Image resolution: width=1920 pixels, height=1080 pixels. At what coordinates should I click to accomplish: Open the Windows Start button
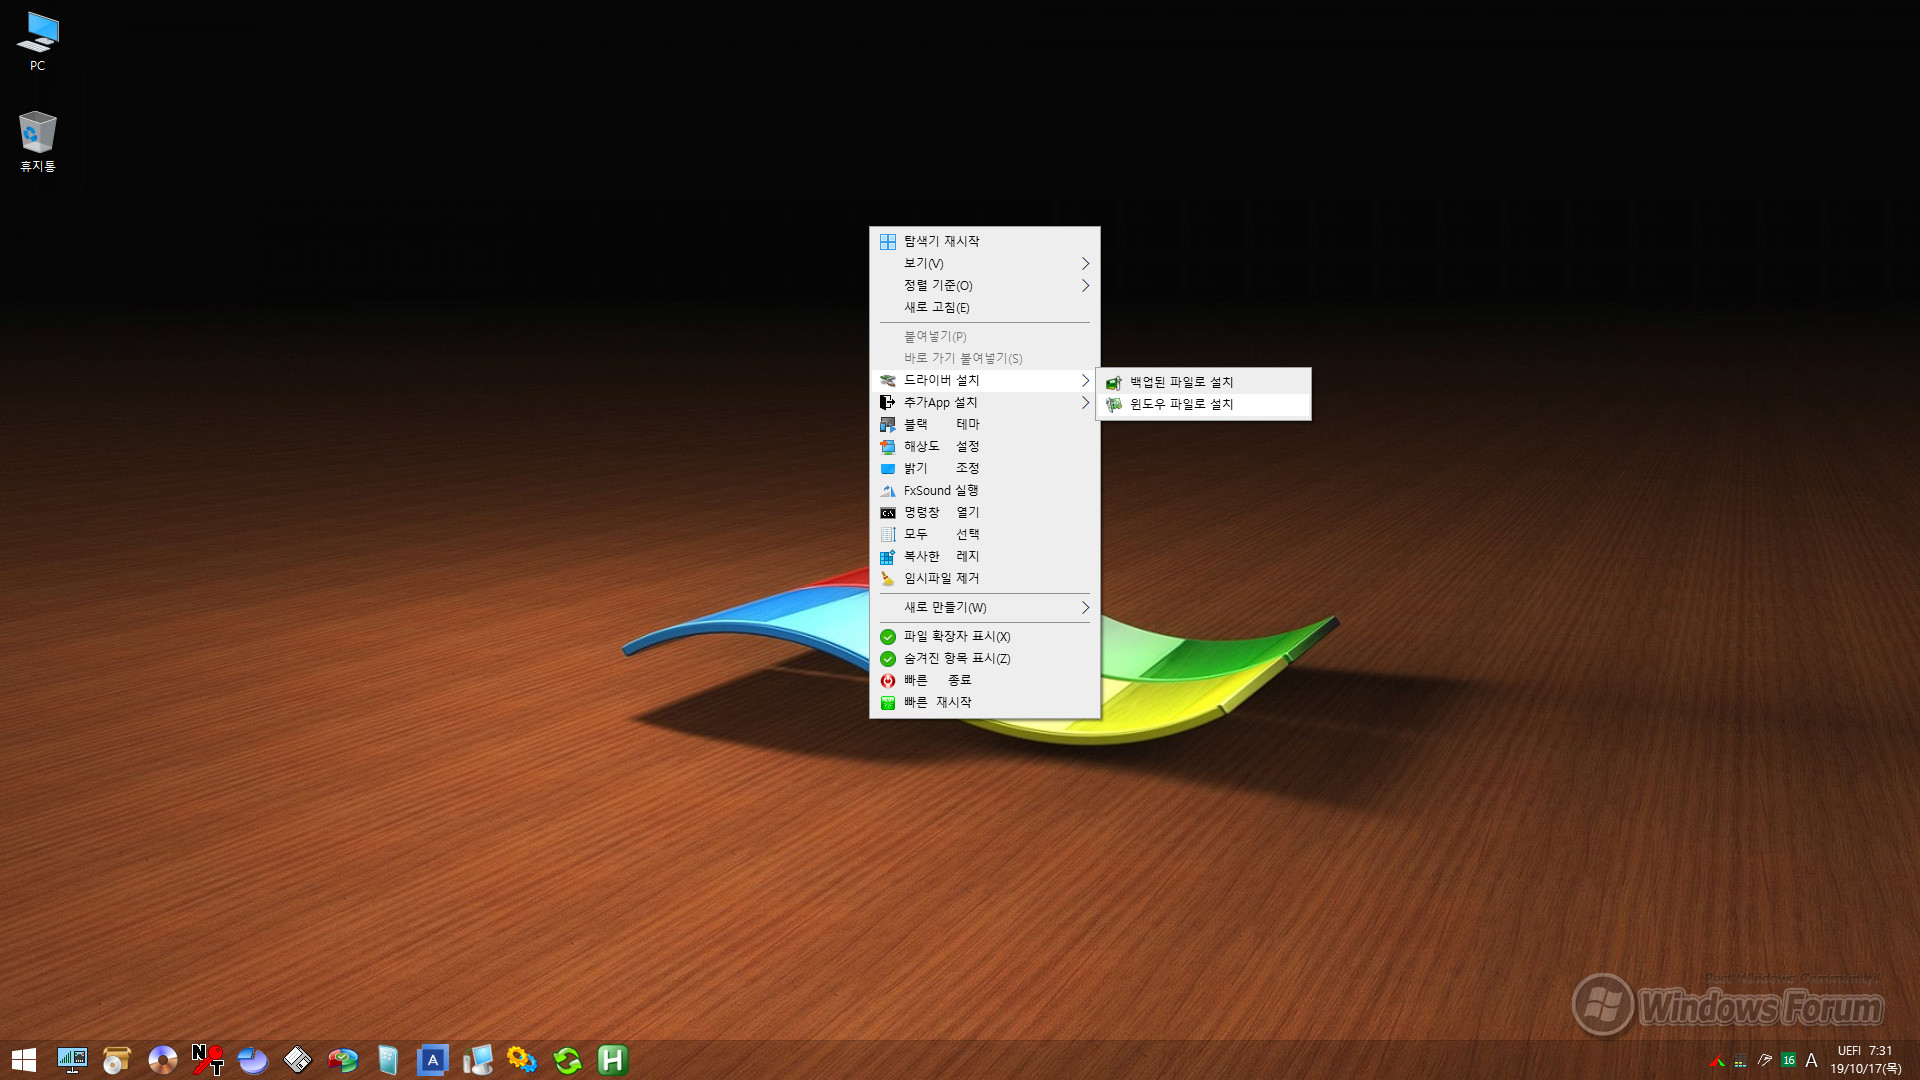[24, 1060]
